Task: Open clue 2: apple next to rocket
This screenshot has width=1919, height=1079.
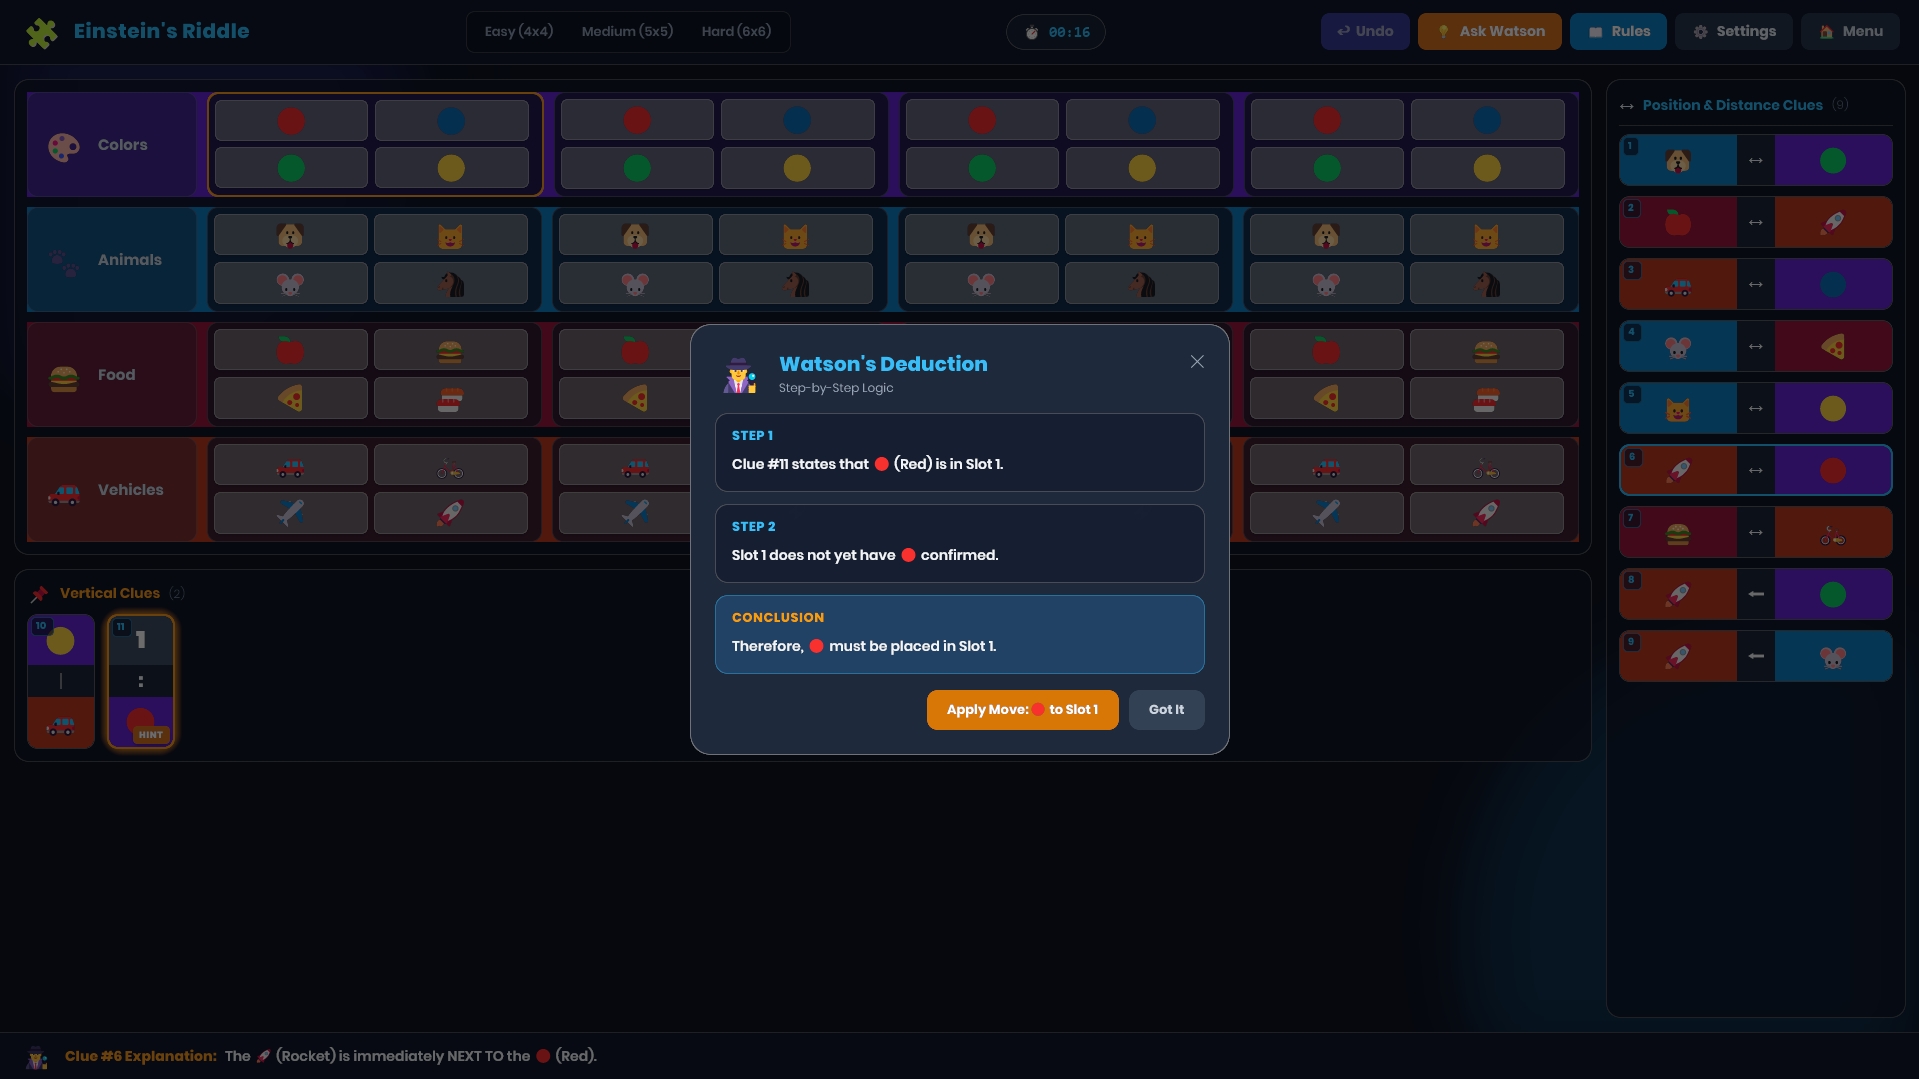Action: 1755,222
